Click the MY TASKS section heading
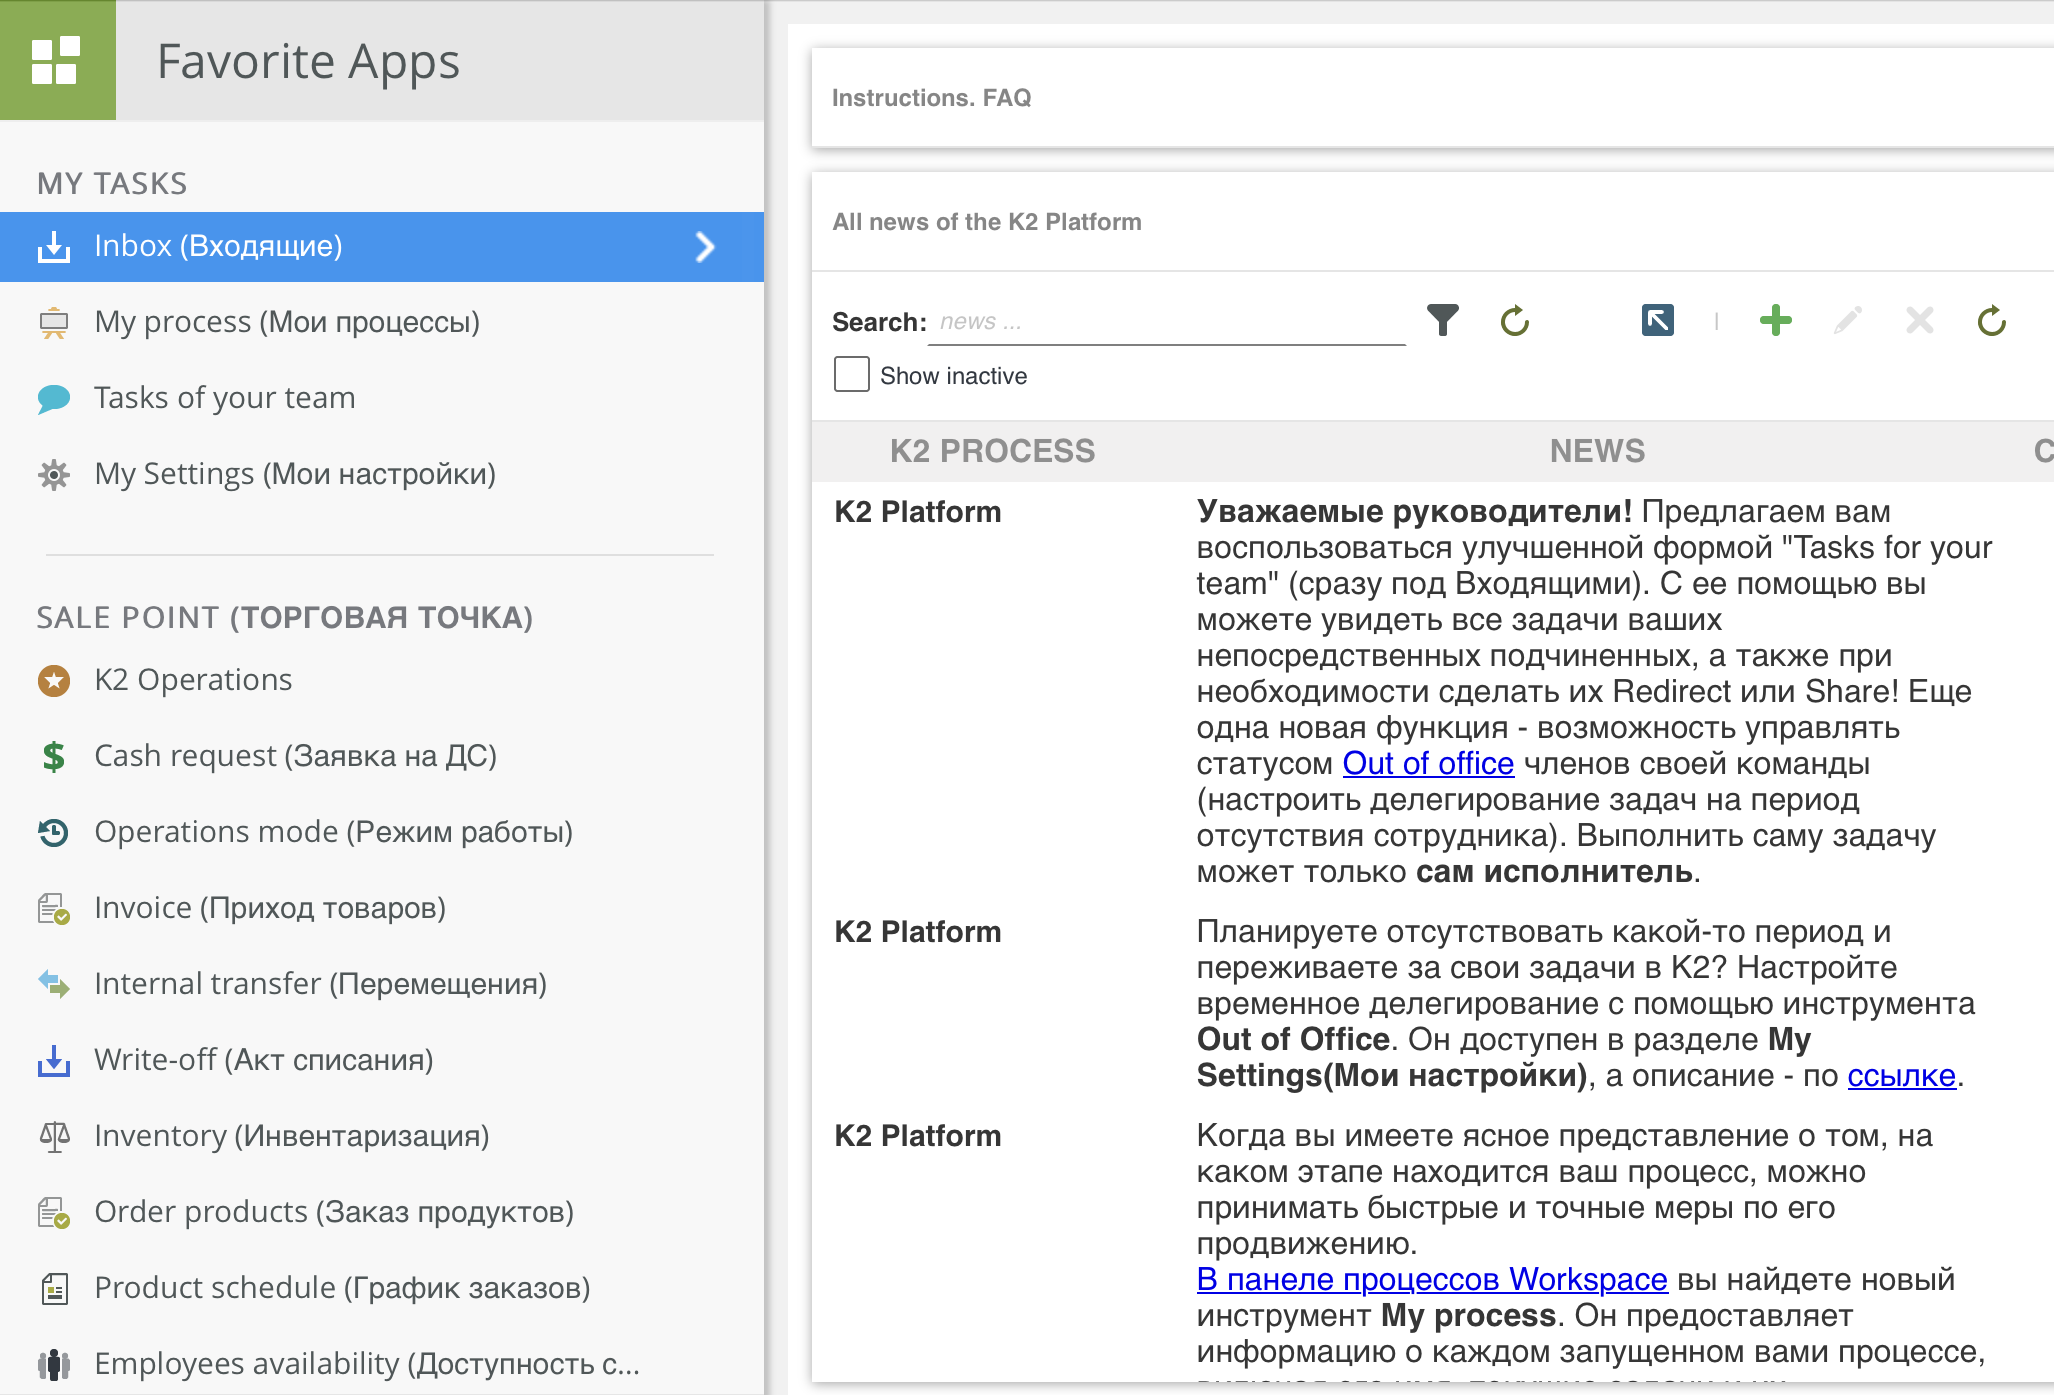 tap(112, 184)
